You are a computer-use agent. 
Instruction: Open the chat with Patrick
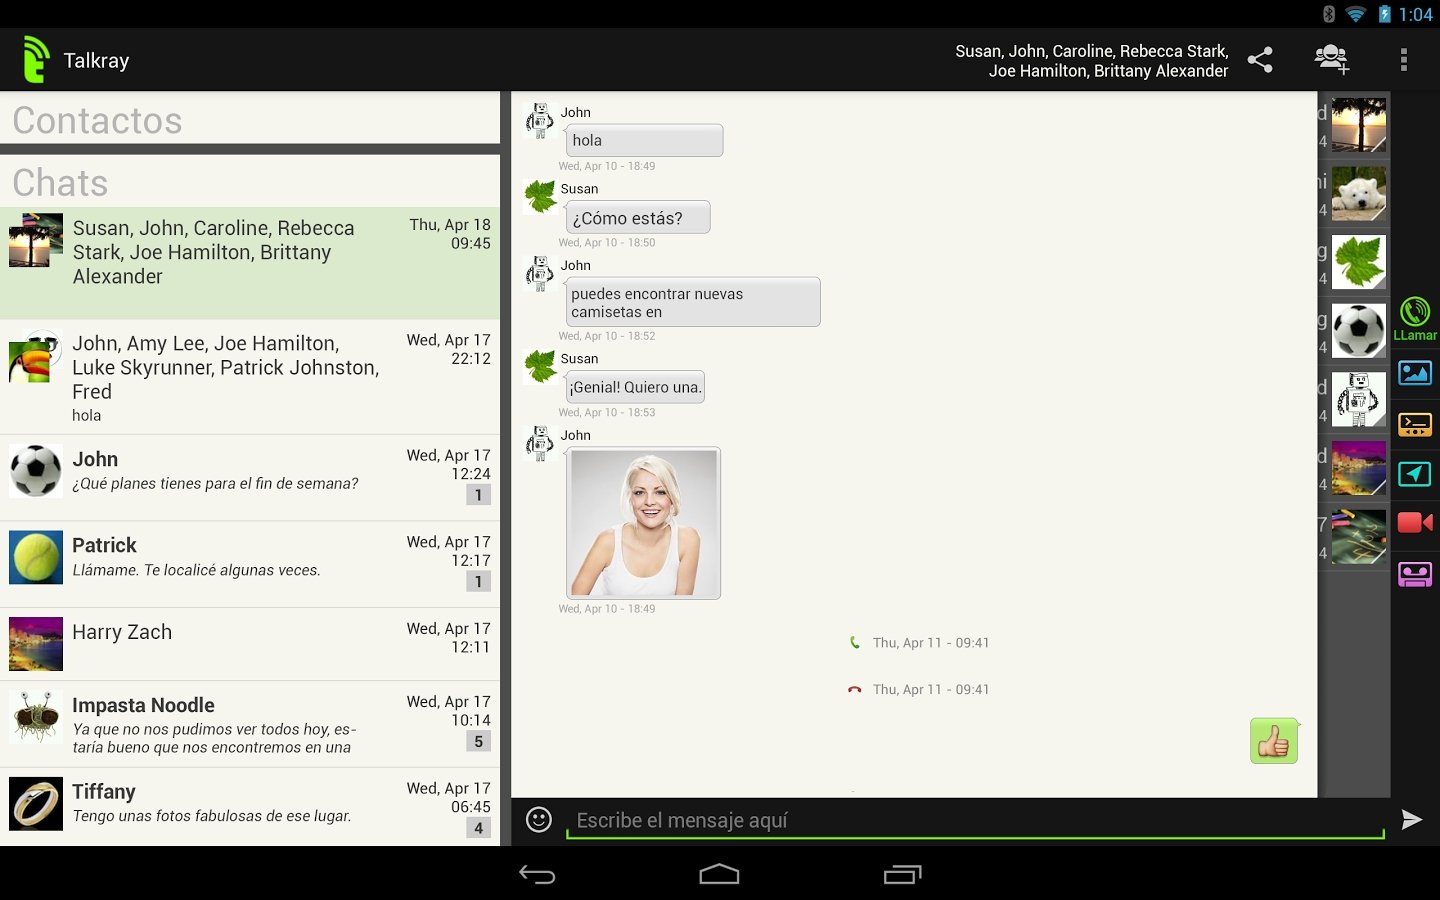(250, 564)
